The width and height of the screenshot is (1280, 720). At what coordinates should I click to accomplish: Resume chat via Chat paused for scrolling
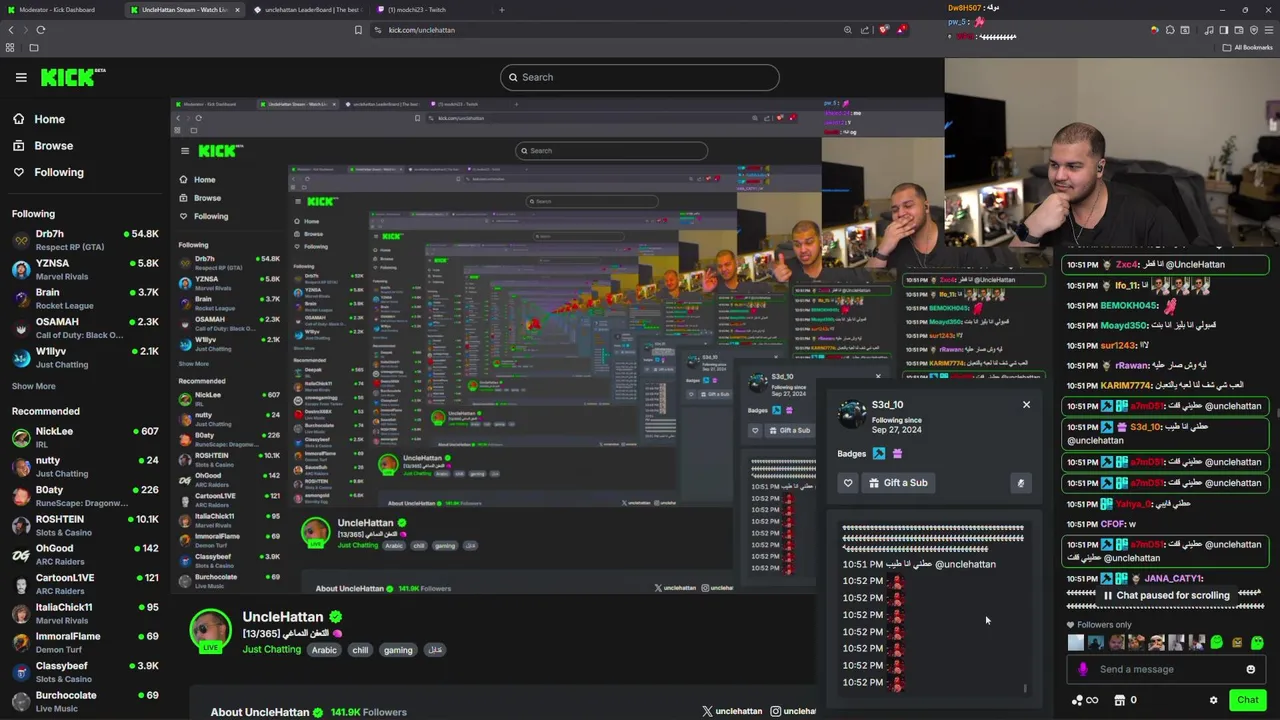(1165, 596)
